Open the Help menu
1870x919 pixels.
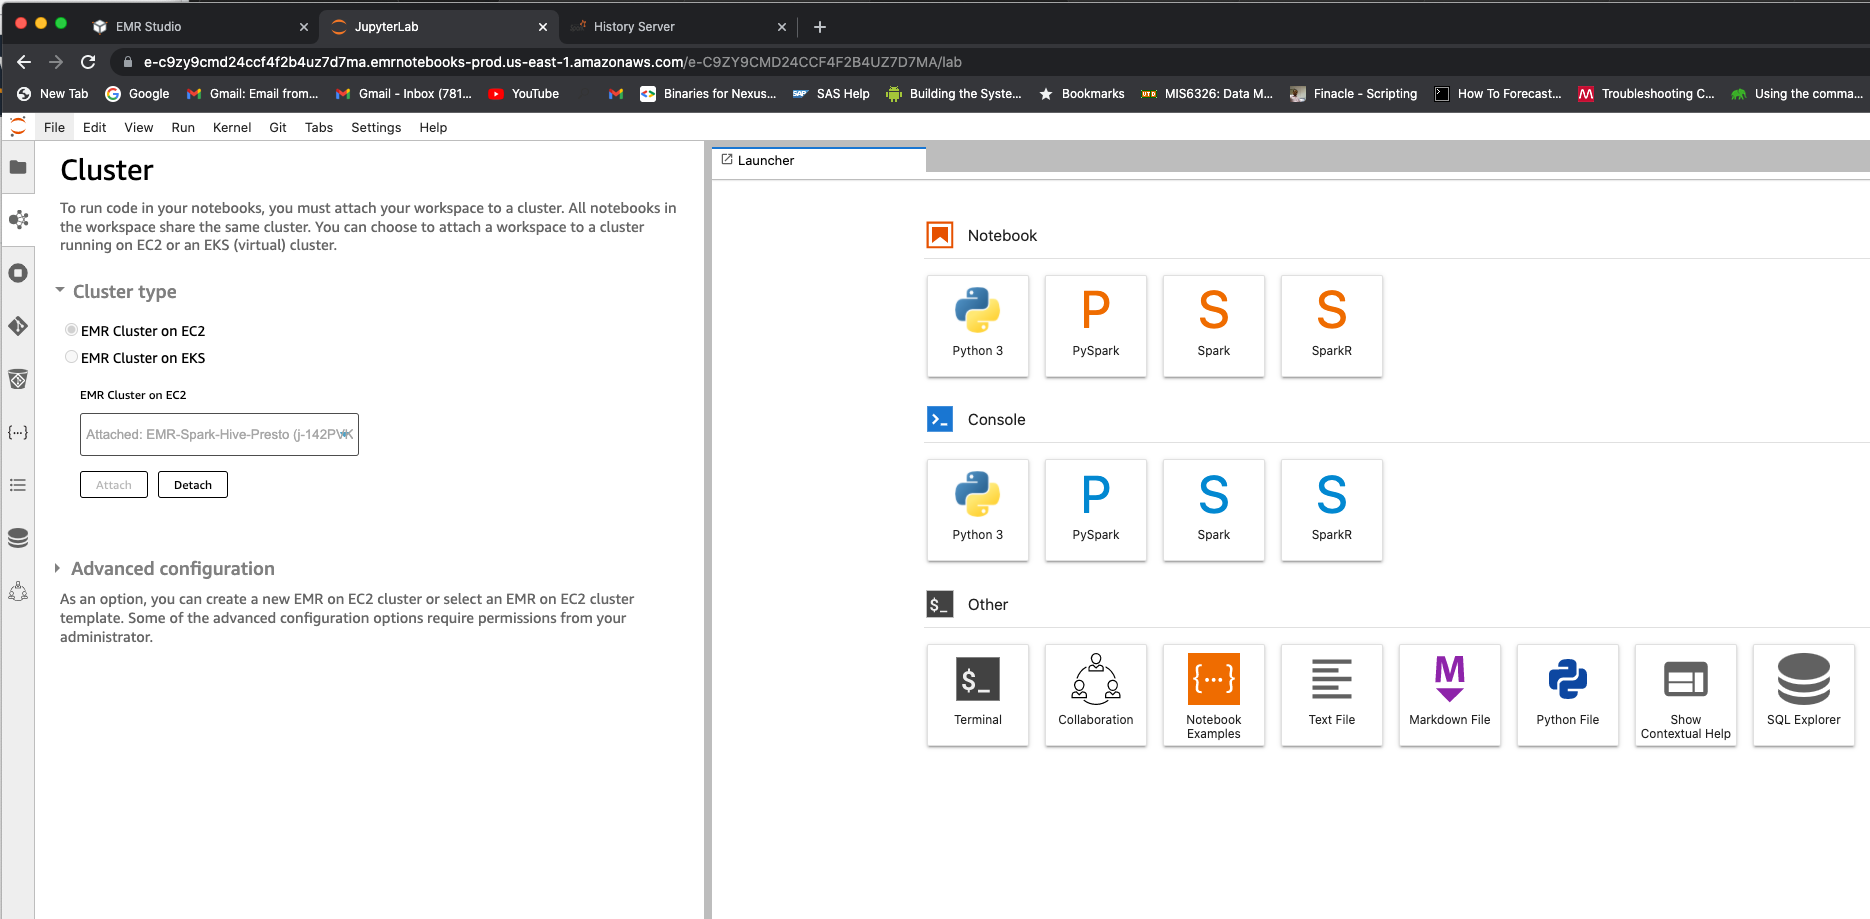point(433,127)
